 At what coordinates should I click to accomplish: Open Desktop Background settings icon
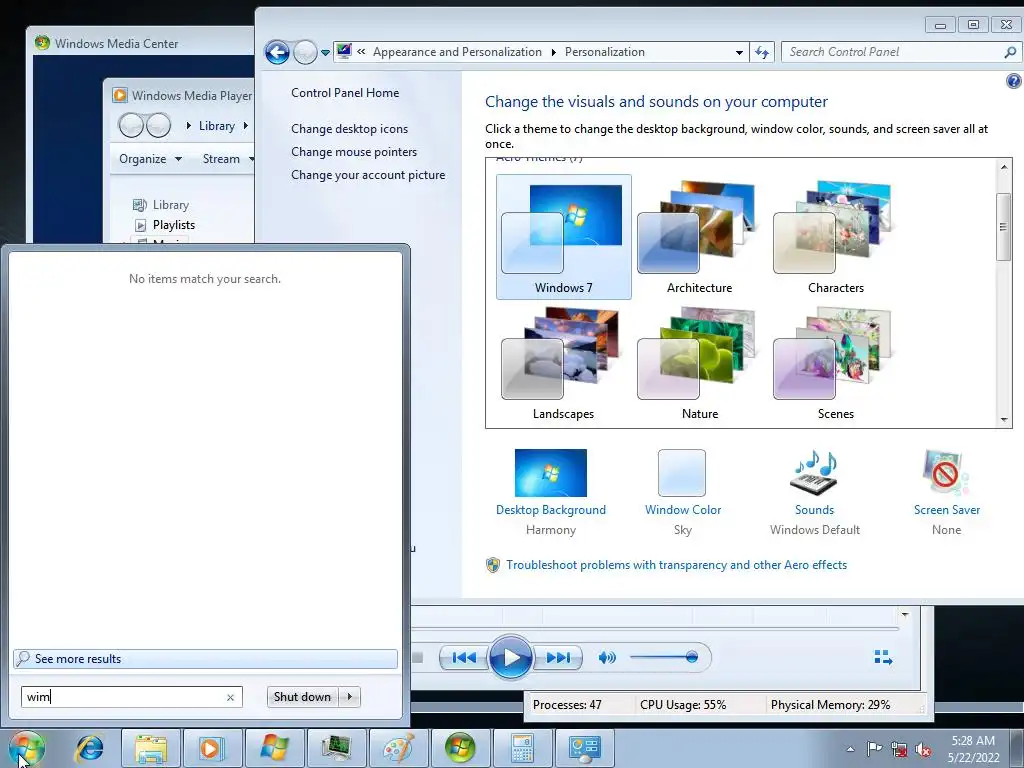[551, 473]
